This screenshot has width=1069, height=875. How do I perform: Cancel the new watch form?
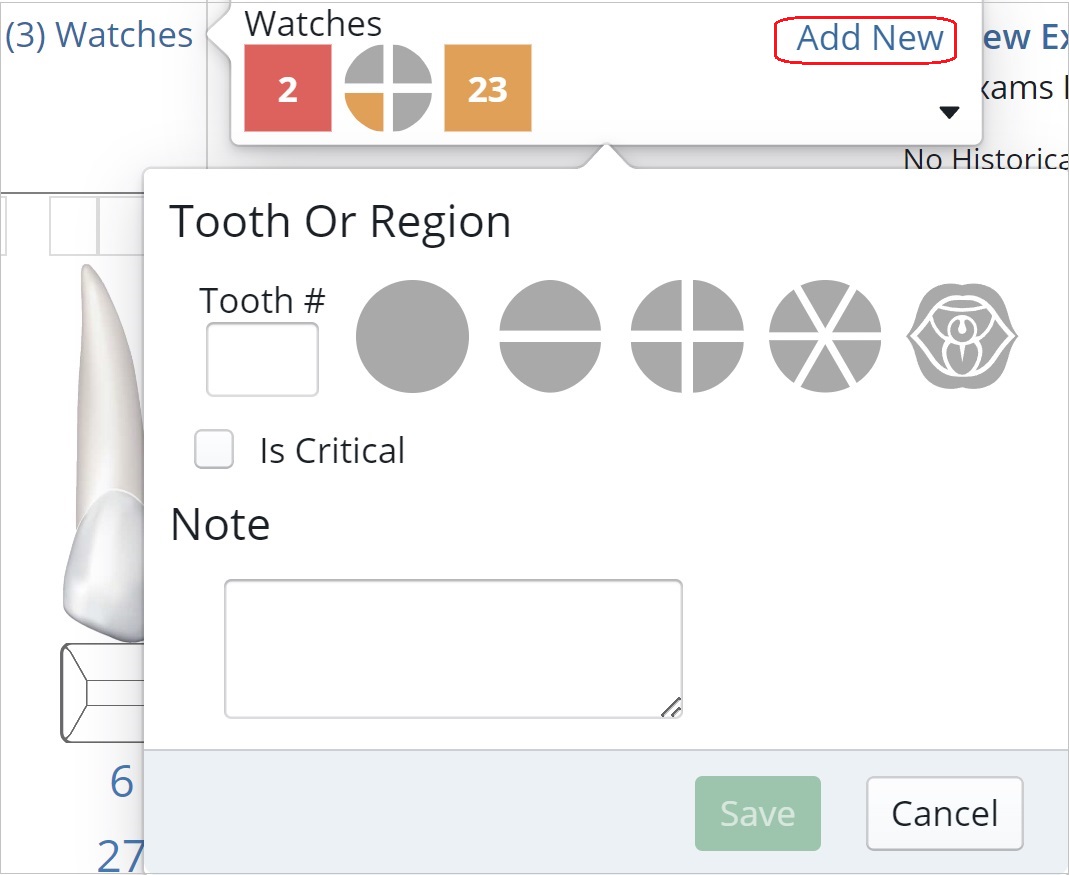pyautogui.click(x=944, y=813)
